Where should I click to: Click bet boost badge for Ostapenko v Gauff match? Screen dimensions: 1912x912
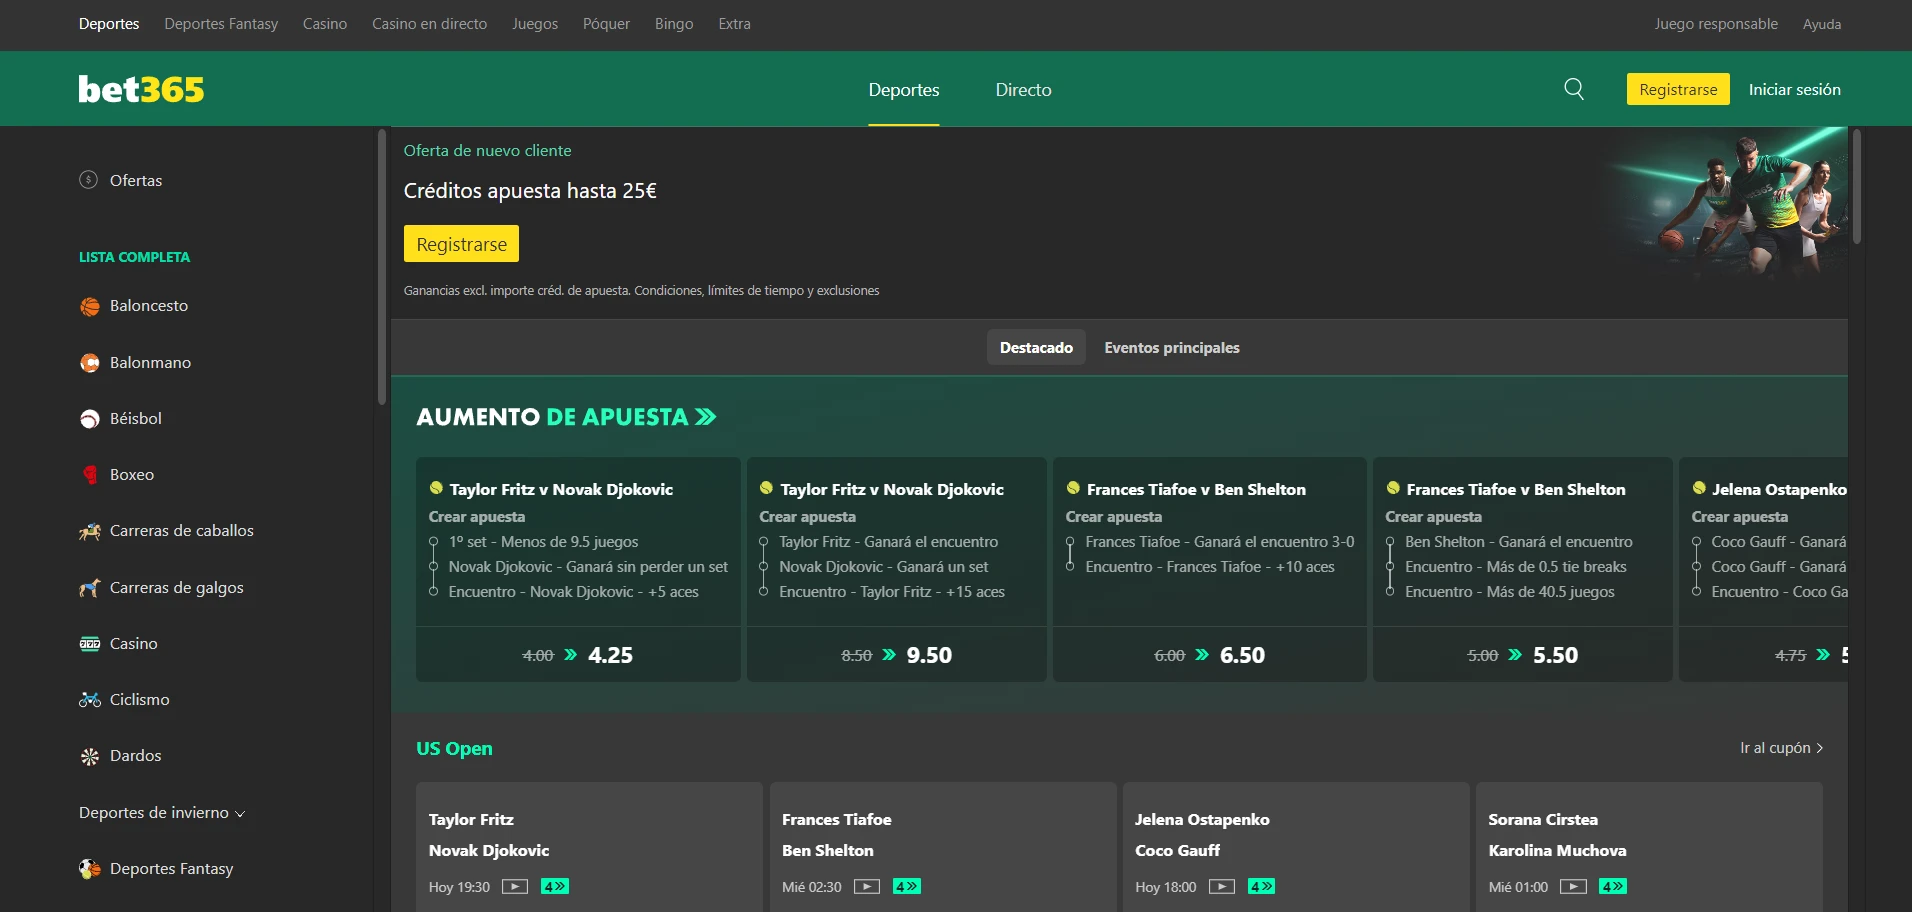click(x=1262, y=887)
